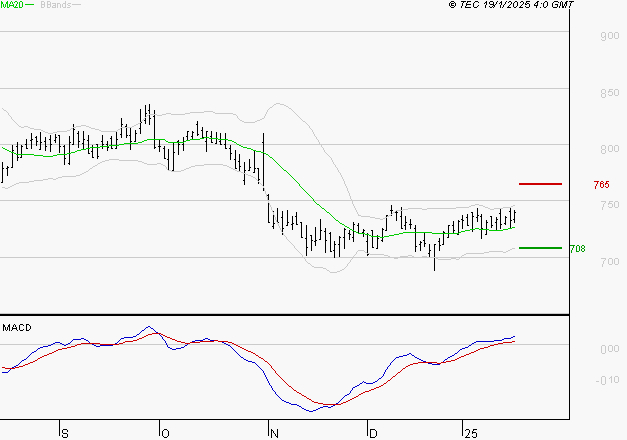Click the MACD 000 axis label
This screenshot has width=627, height=440.
click(x=610, y=349)
